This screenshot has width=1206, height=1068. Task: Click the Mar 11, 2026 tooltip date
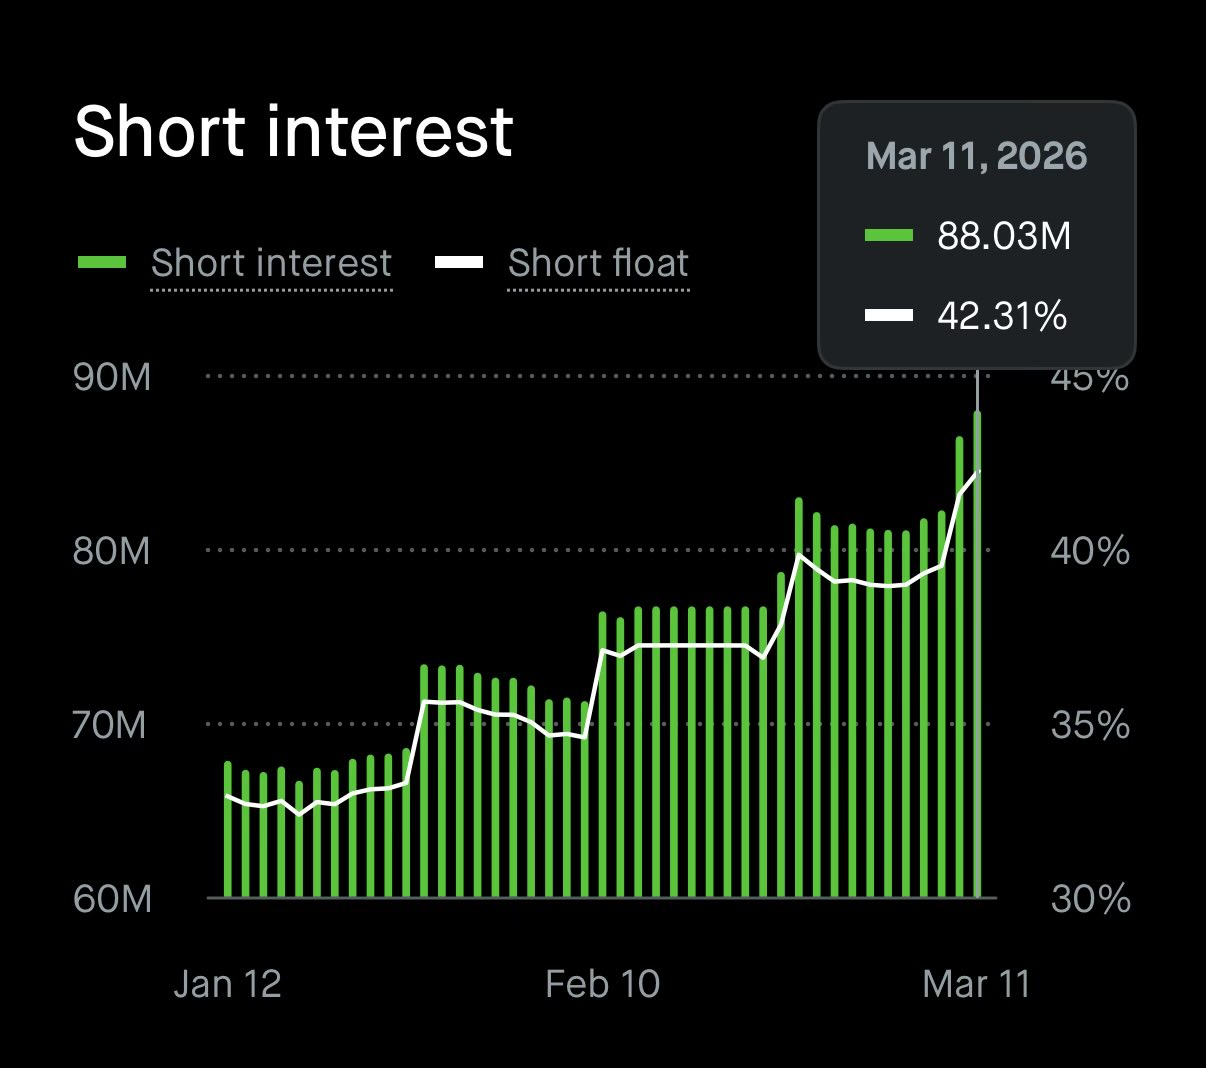(x=976, y=156)
